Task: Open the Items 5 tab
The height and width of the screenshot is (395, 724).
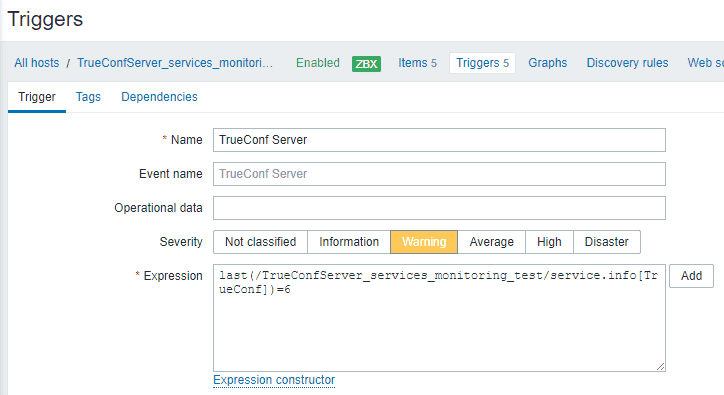Action: pos(417,63)
